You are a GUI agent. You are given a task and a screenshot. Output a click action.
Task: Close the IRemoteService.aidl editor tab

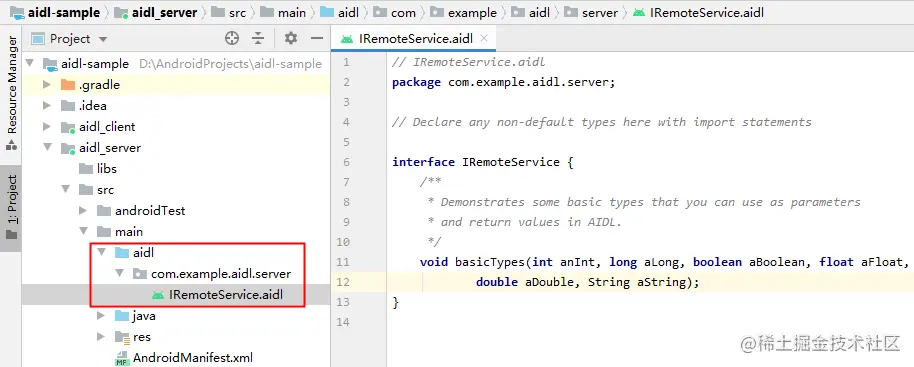click(483, 39)
